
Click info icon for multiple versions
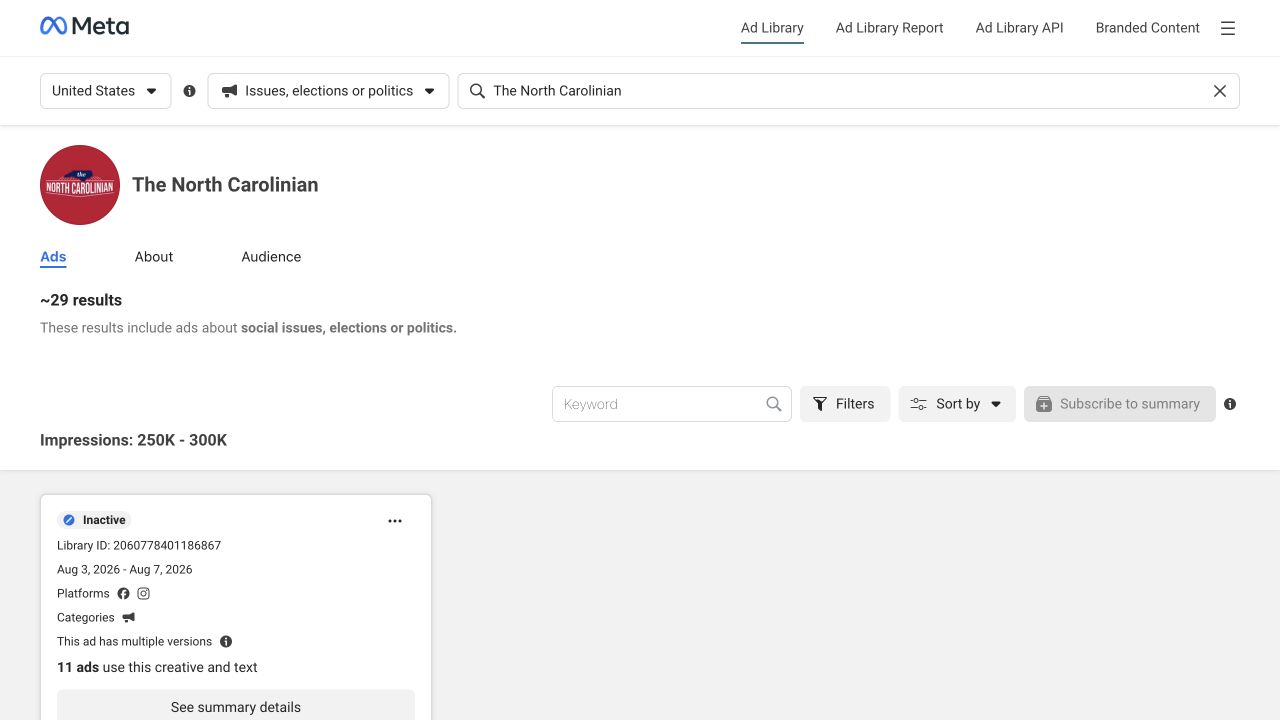click(226, 641)
